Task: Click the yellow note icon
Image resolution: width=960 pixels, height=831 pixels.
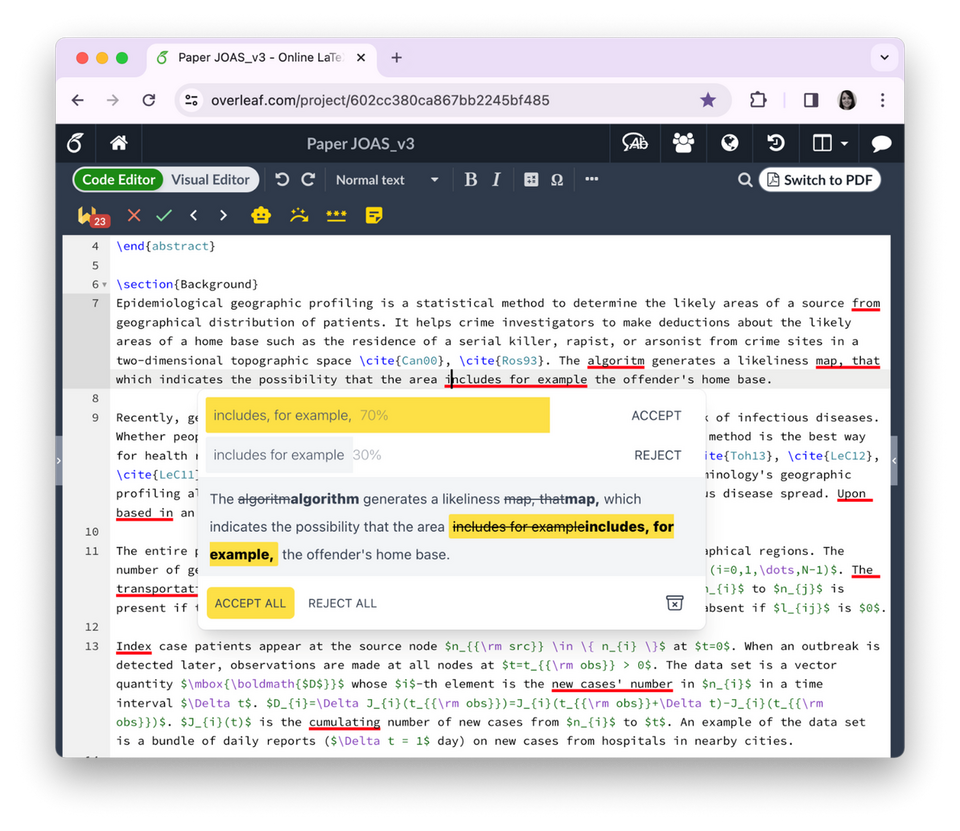Action: coord(373,216)
